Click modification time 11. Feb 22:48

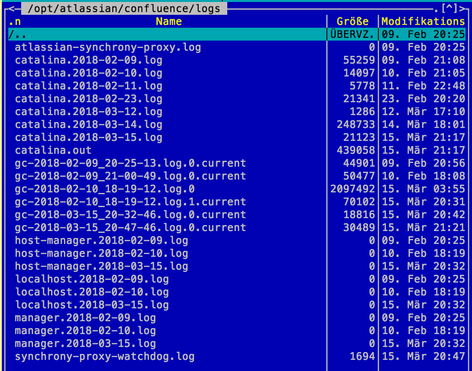(423, 86)
